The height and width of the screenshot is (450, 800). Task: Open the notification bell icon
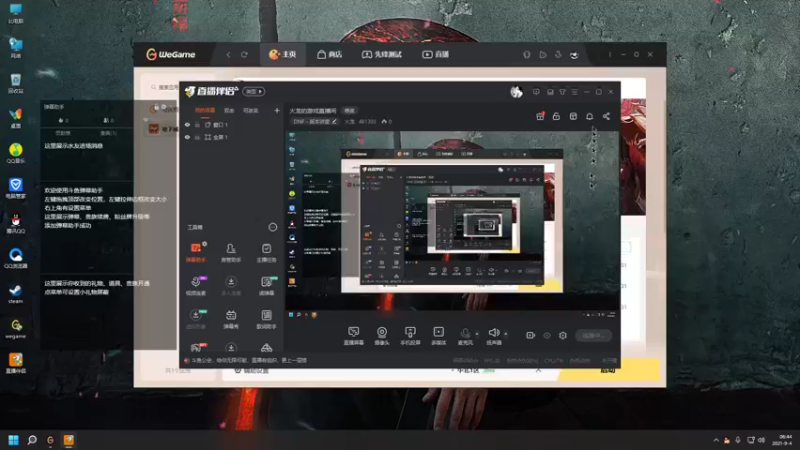(x=589, y=116)
